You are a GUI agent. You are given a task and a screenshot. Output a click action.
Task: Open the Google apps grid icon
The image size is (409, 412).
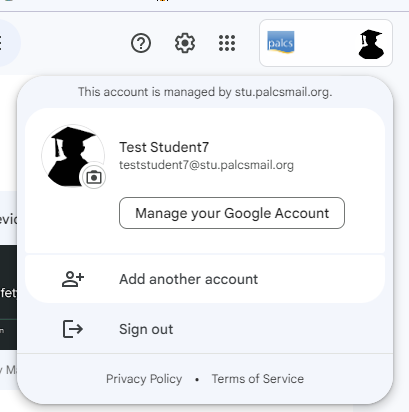pyautogui.click(x=227, y=43)
